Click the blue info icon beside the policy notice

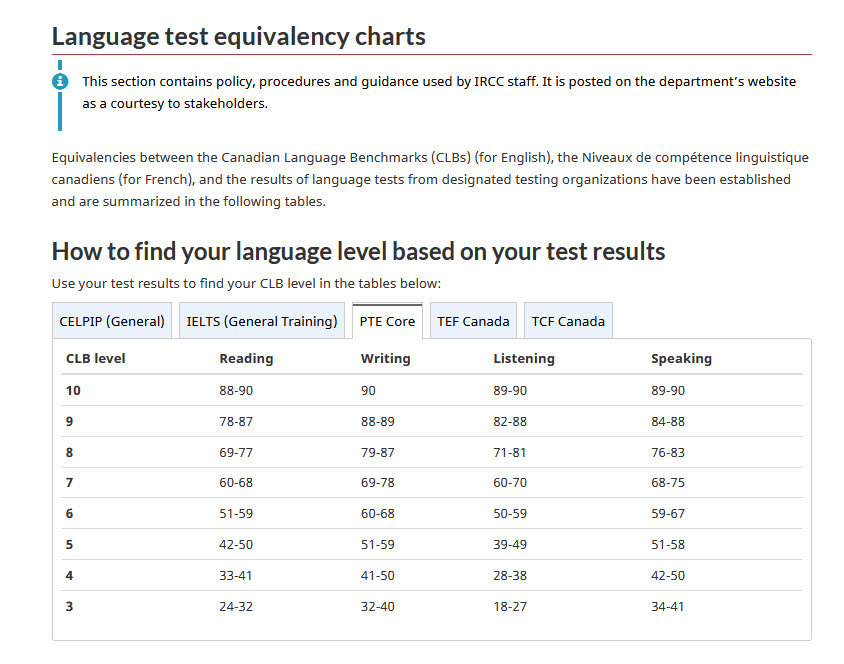click(60, 81)
